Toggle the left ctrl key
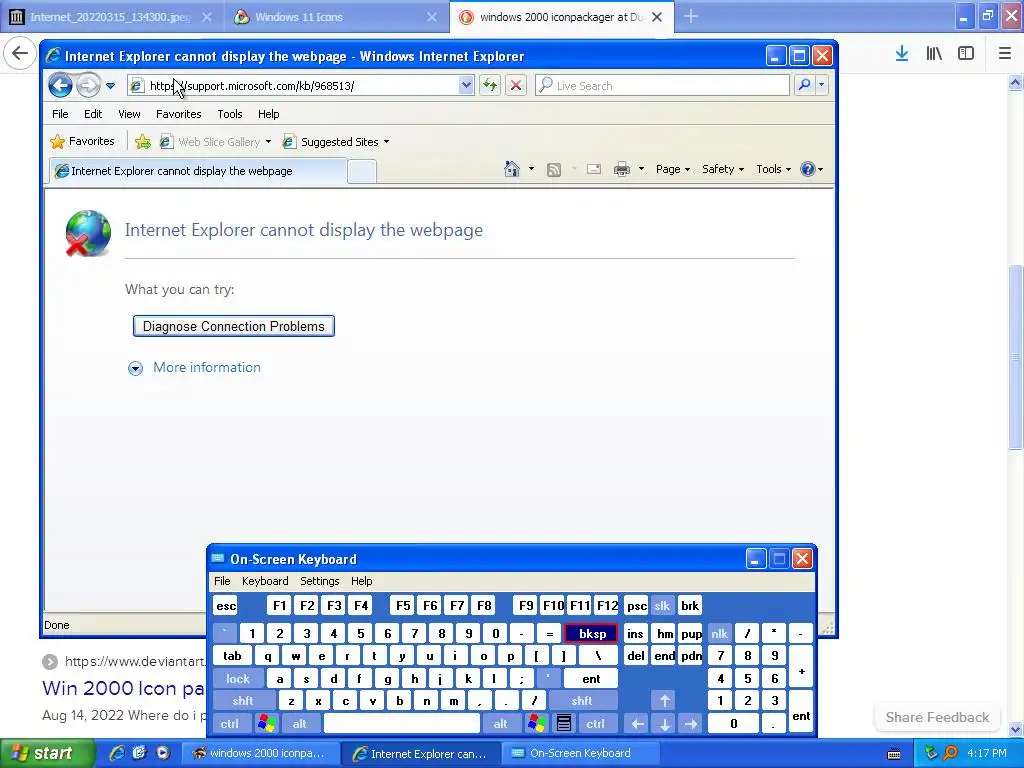 [230, 724]
